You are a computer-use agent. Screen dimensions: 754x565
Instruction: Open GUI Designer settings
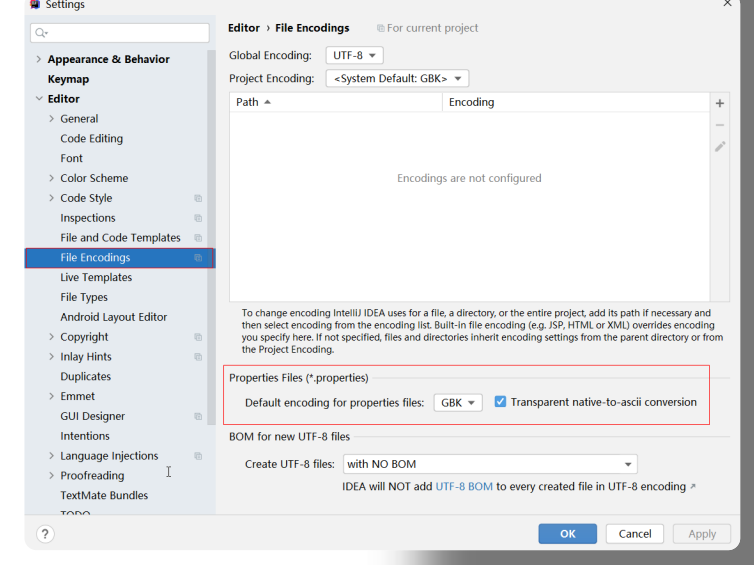click(92, 416)
